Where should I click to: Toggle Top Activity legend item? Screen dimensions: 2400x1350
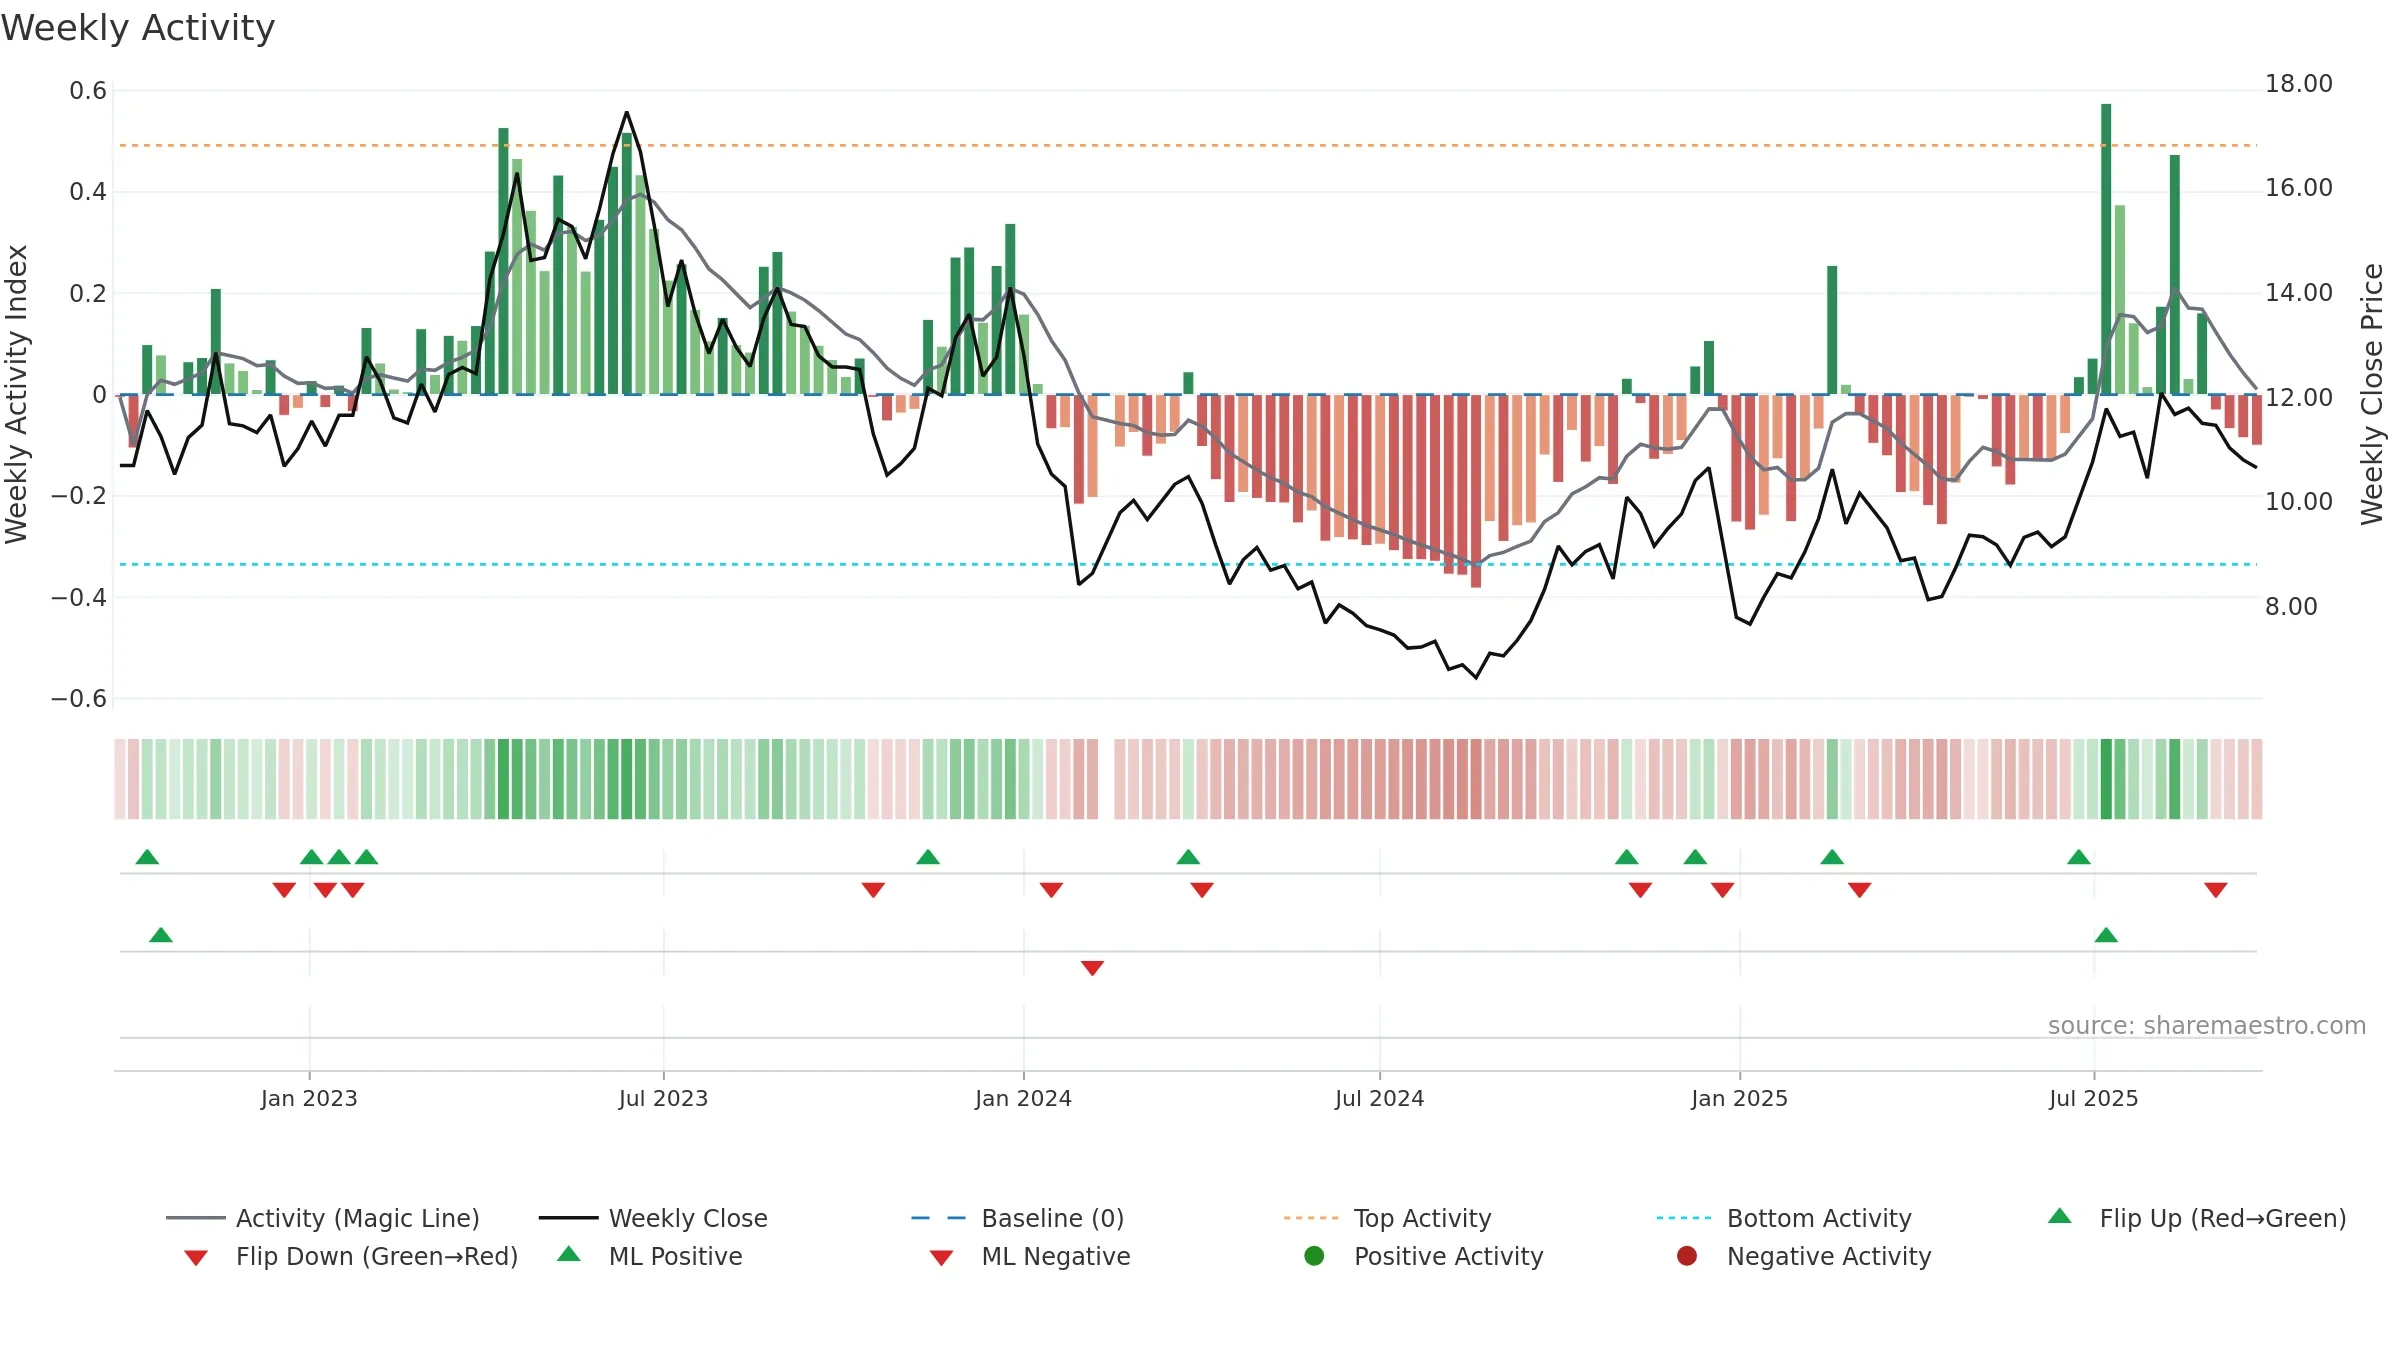pos(1388,1218)
